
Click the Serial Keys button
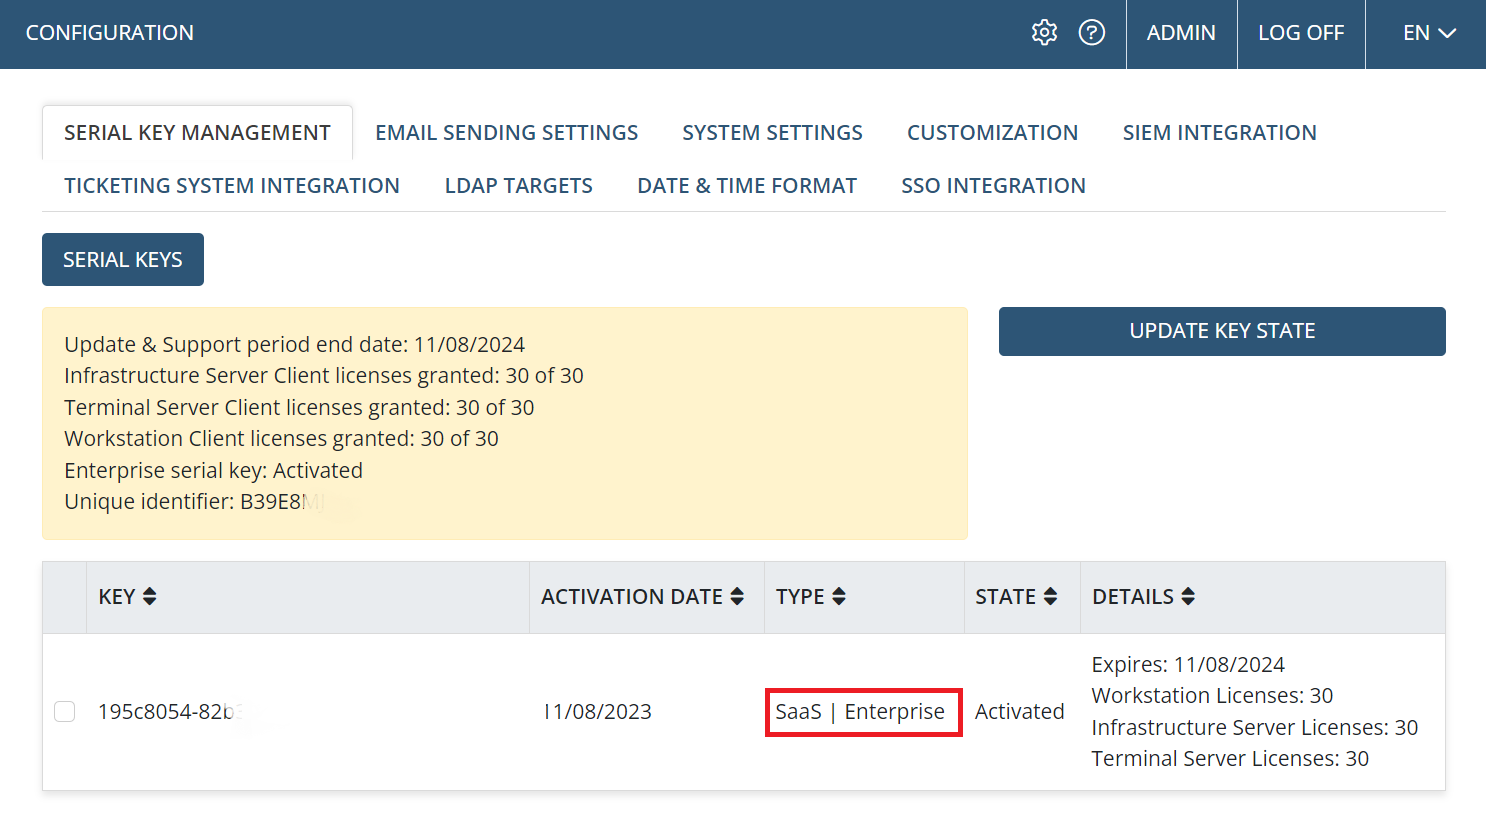(x=123, y=260)
